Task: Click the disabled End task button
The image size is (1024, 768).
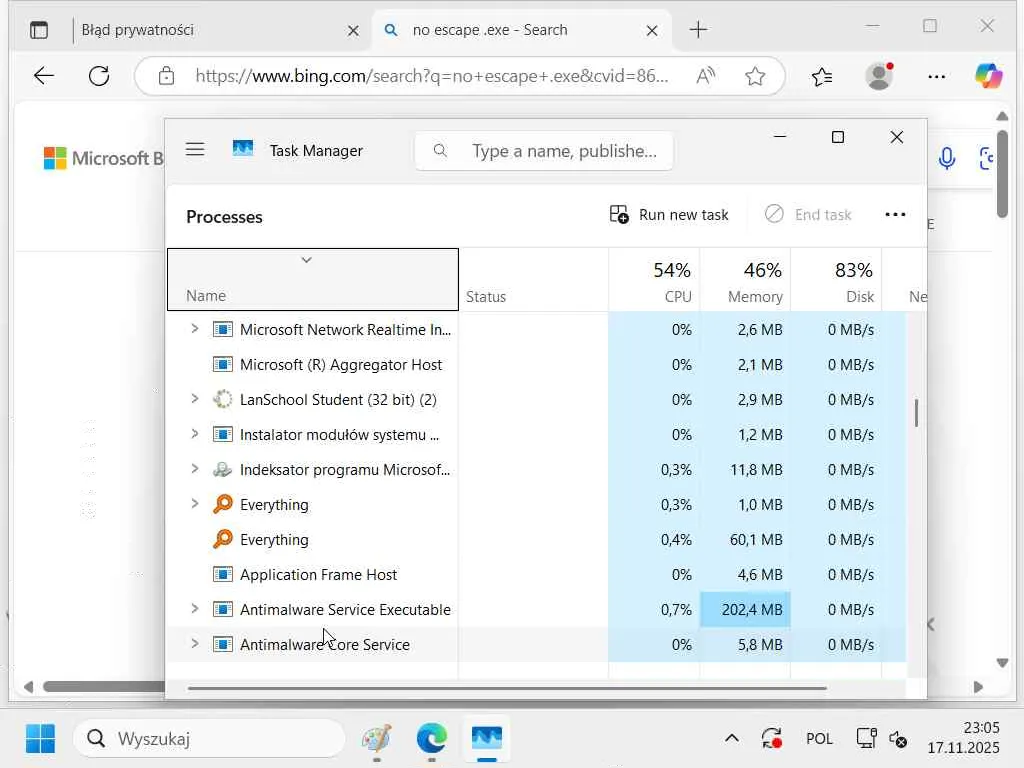Action: (x=808, y=215)
